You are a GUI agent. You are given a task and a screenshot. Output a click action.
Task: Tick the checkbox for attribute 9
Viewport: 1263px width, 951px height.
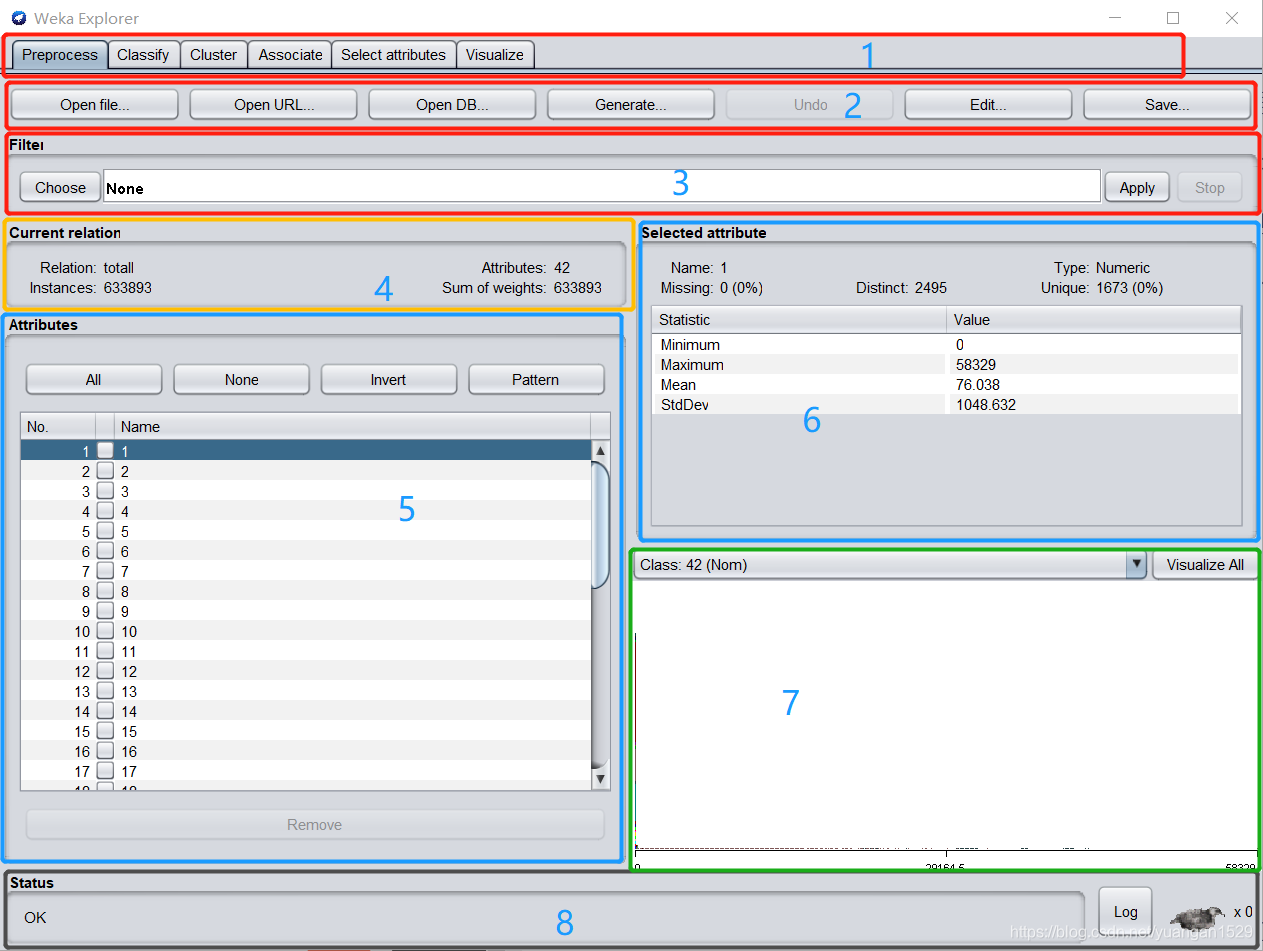(x=105, y=611)
